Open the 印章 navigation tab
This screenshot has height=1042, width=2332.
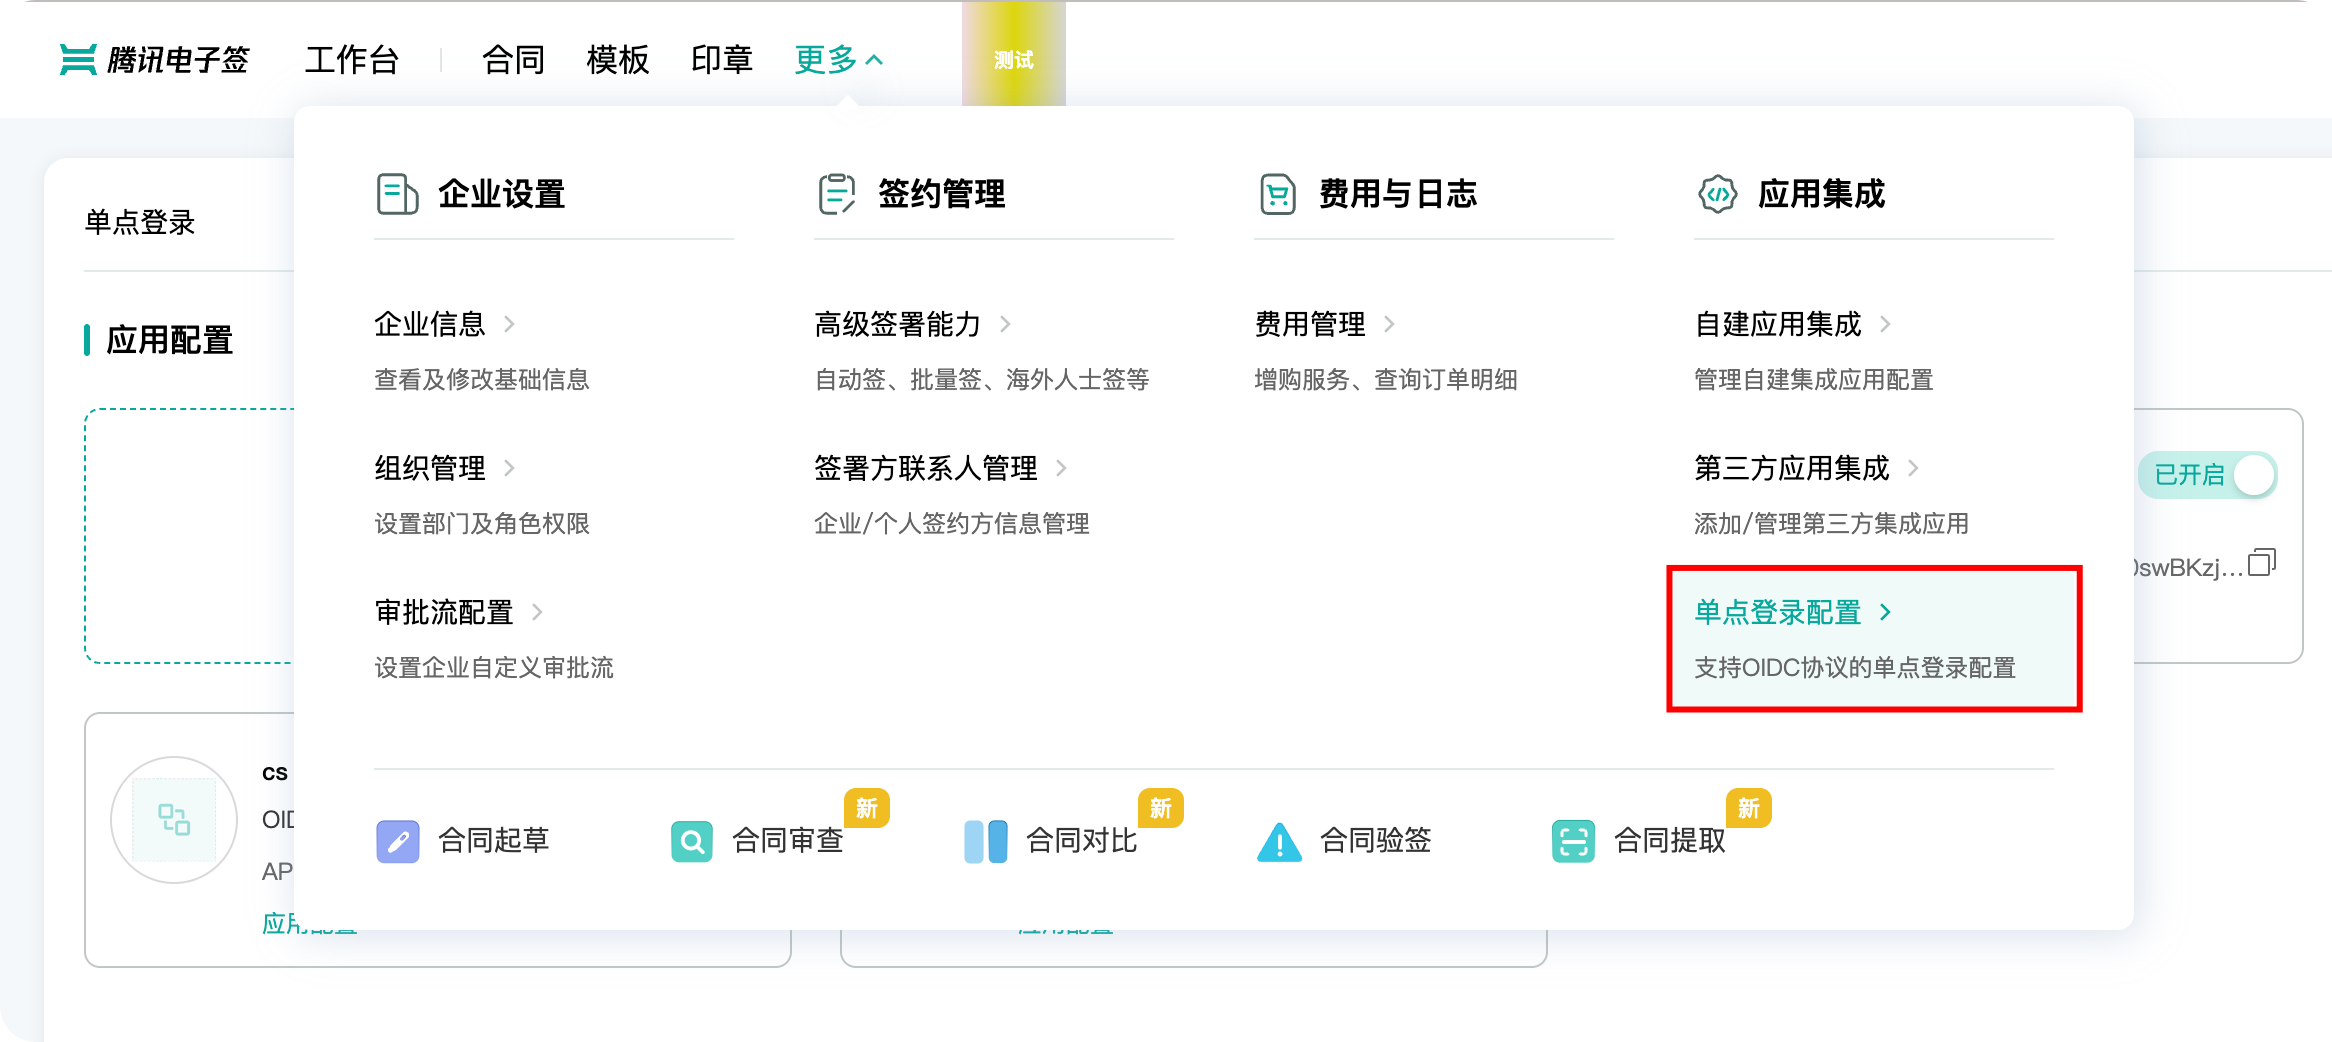pos(720,60)
